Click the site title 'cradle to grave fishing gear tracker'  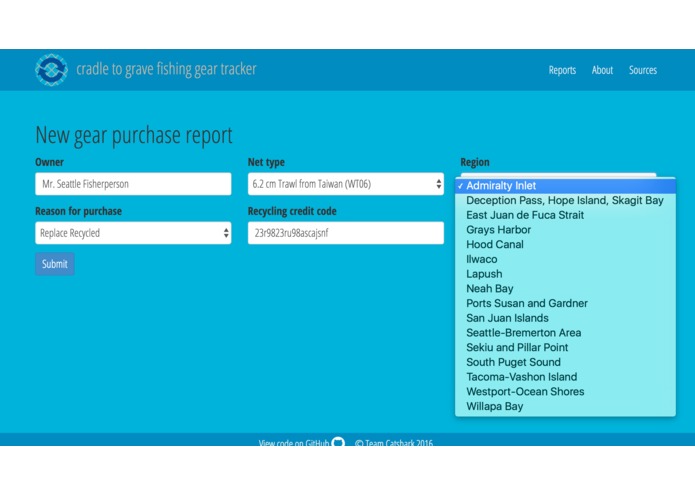point(166,69)
